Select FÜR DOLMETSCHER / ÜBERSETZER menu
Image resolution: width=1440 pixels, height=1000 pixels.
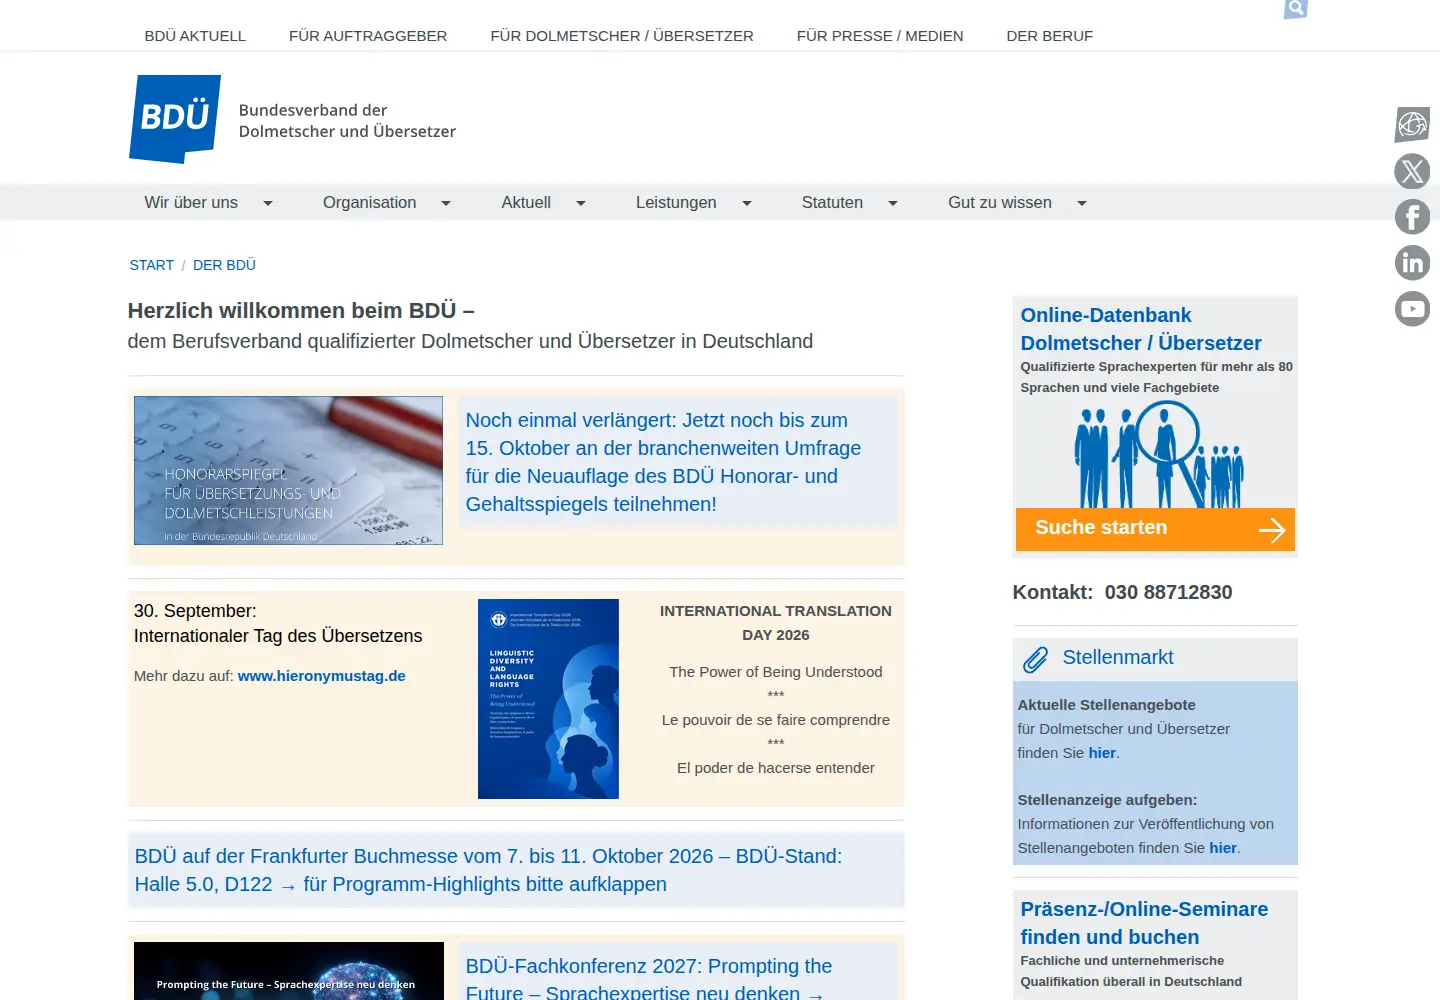pyautogui.click(x=622, y=36)
